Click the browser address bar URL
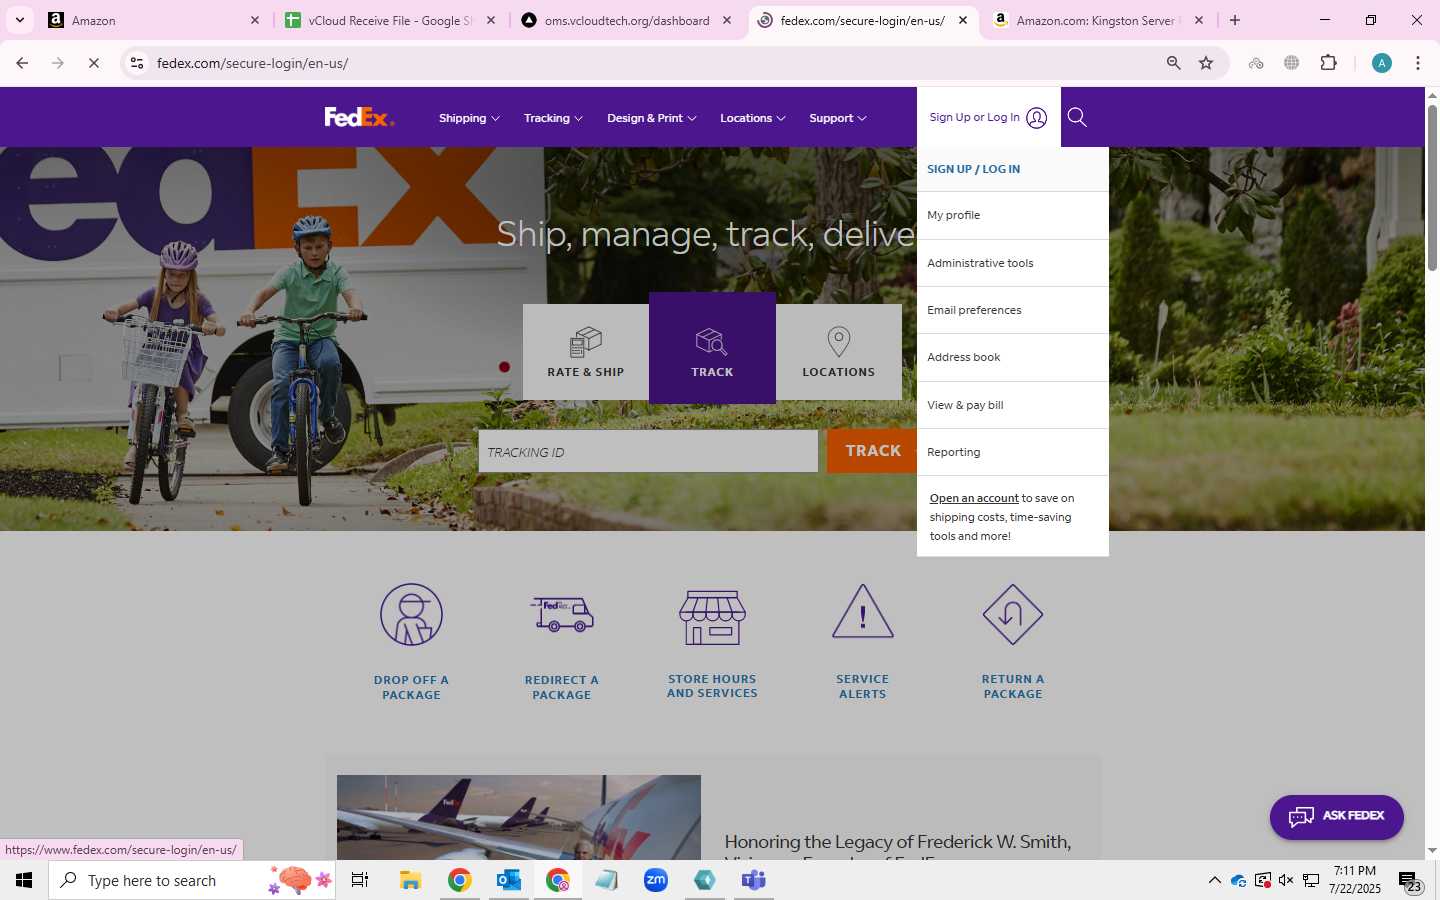The image size is (1440, 900). click(253, 63)
